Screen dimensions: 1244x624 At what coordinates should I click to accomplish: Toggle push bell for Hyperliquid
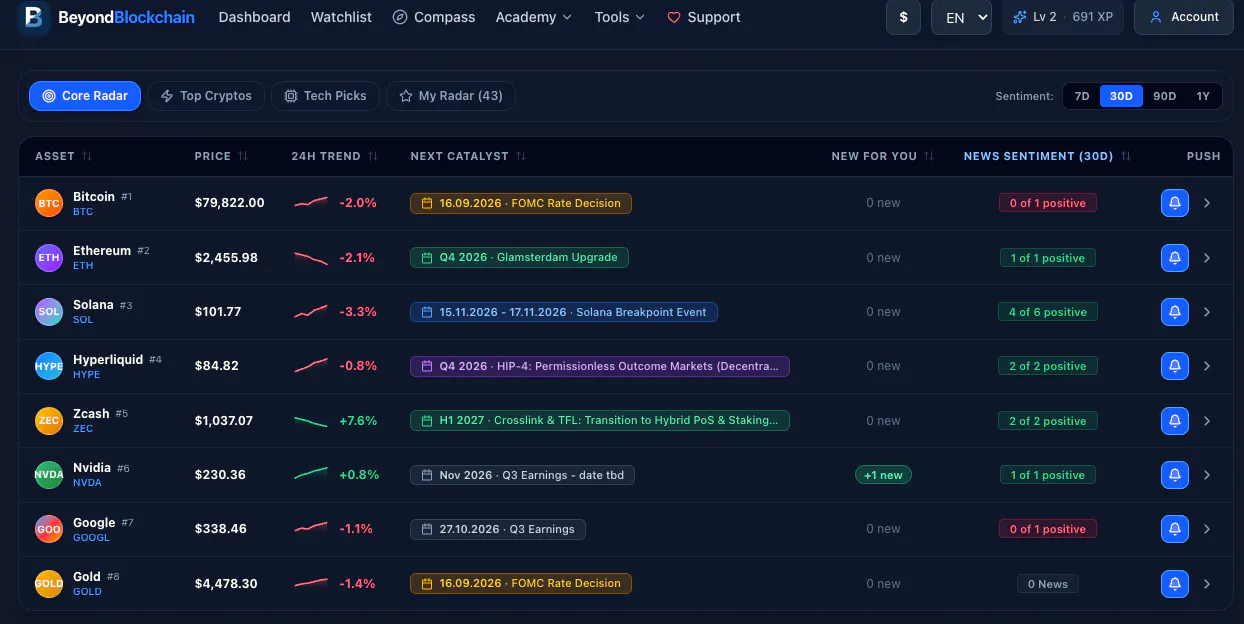point(1175,366)
